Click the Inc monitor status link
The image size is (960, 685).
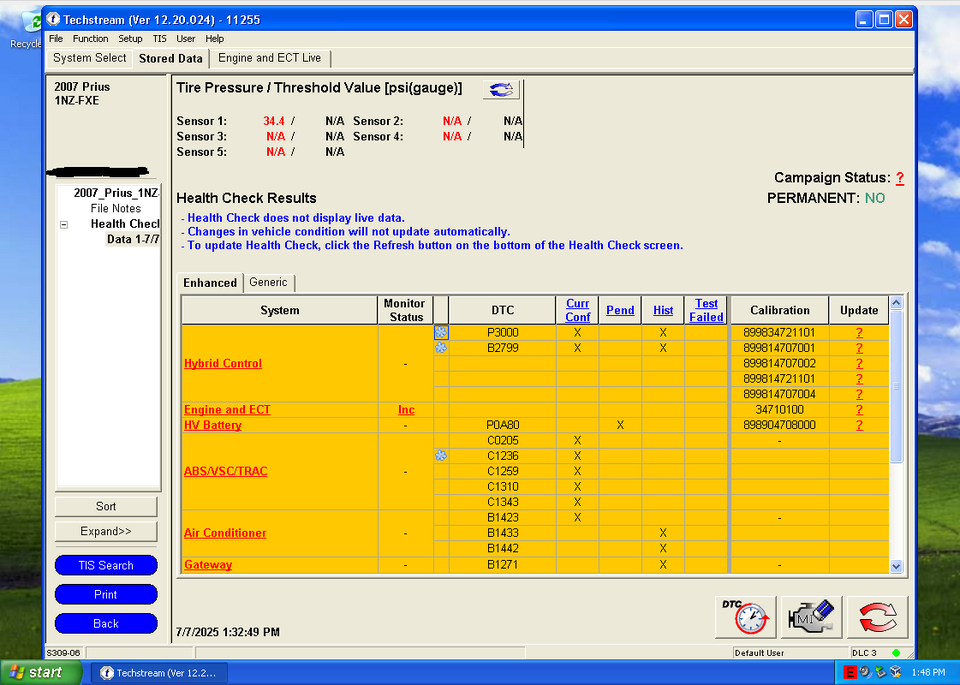click(x=406, y=410)
